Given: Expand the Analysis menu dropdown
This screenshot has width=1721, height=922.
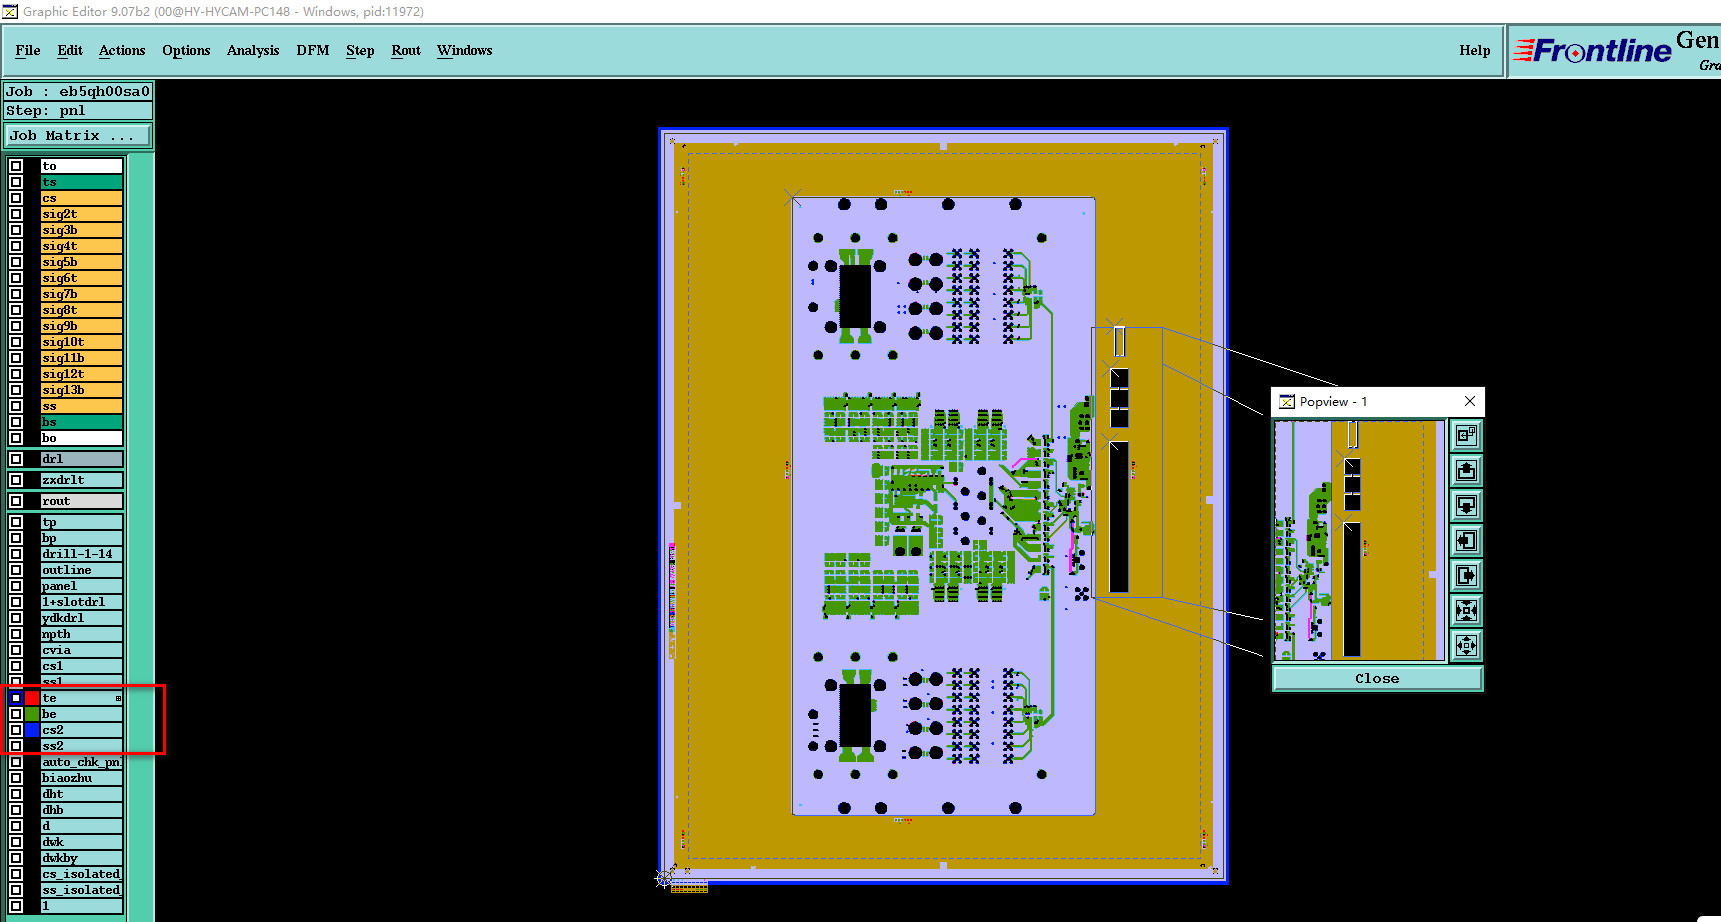Looking at the screenshot, I should pos(253,50).
